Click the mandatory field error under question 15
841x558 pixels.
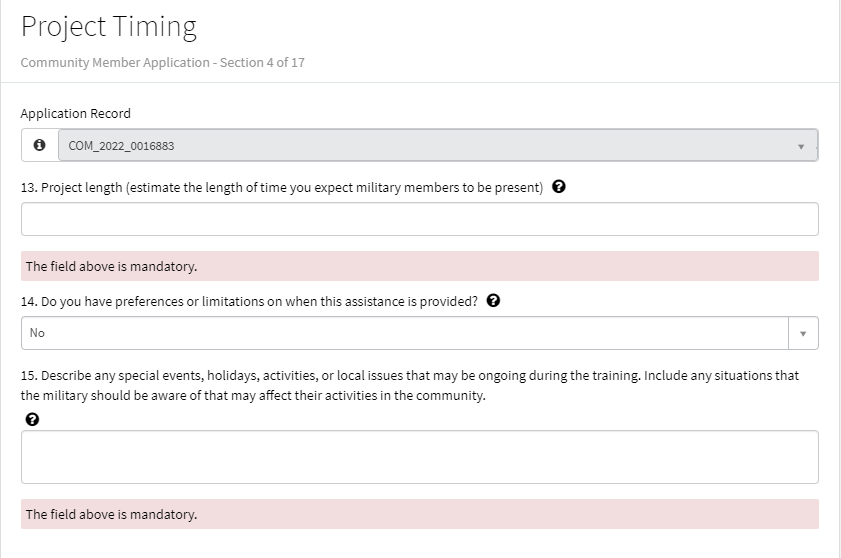(x=419, y=514)
